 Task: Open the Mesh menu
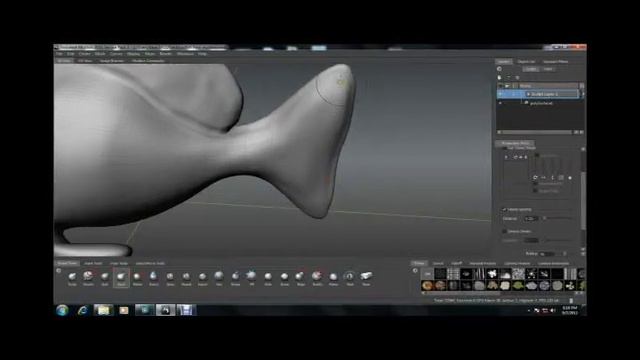(x=100, y=54)
